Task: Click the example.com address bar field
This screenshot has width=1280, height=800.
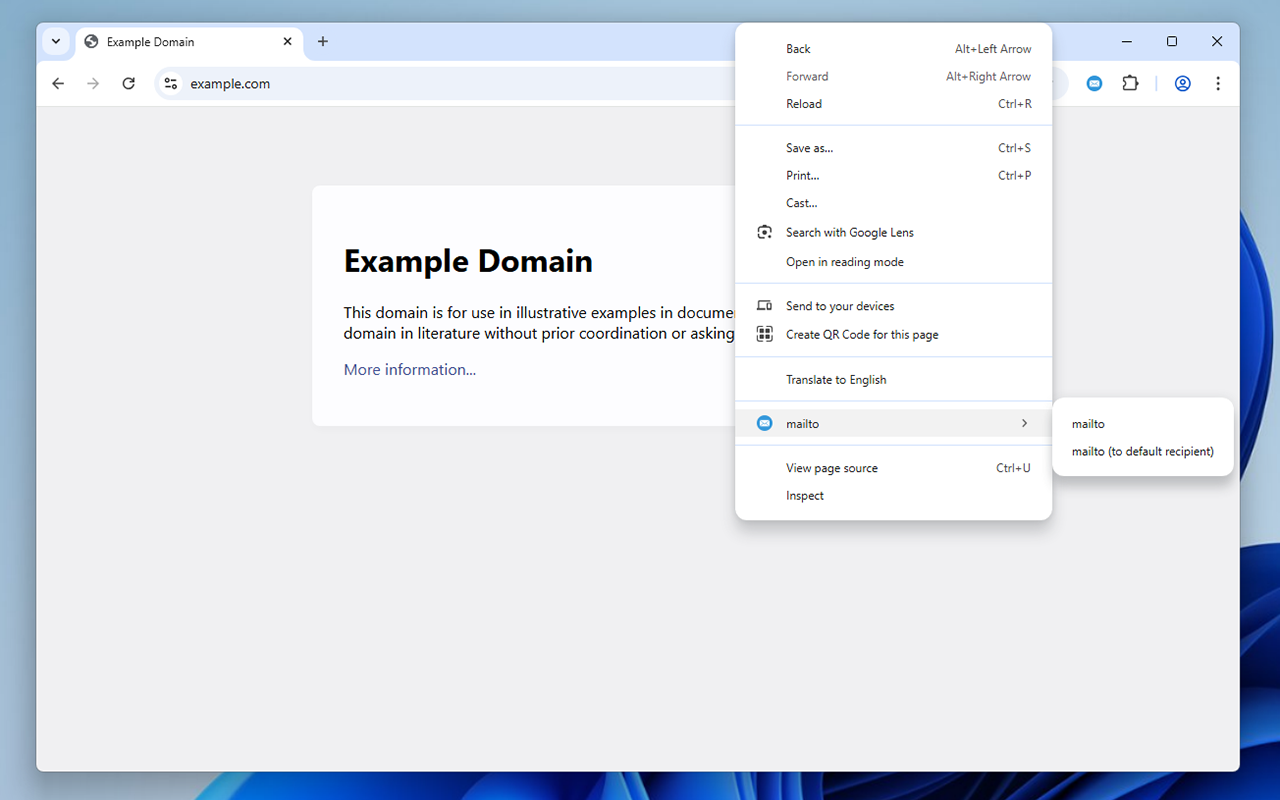Action: (x=450, y=84)
